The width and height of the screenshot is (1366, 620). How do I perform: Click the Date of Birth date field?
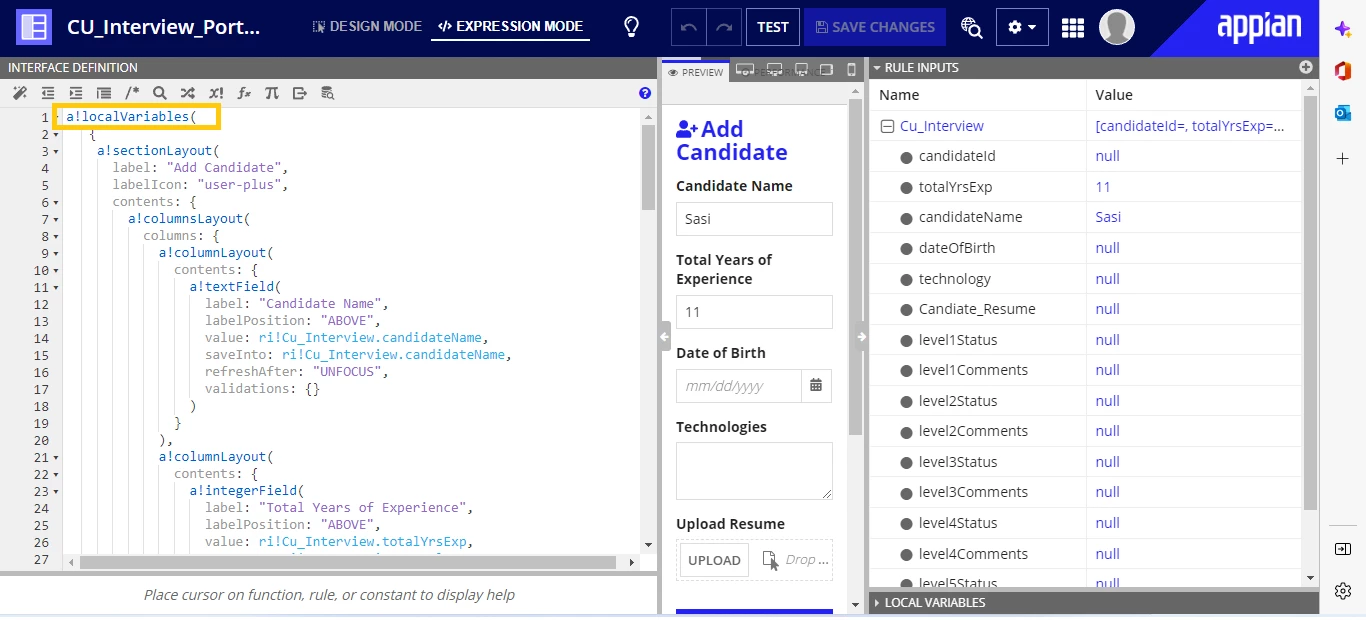739,385
